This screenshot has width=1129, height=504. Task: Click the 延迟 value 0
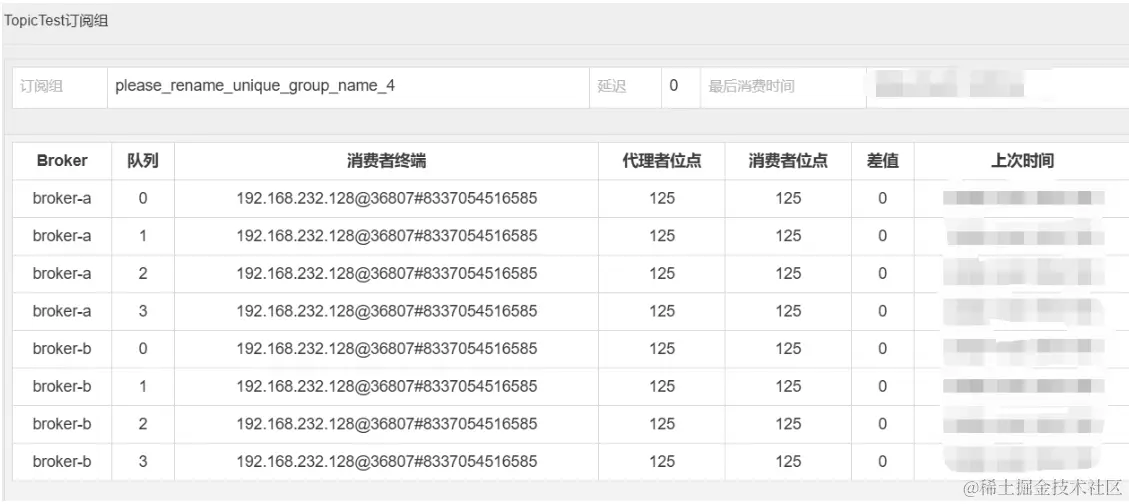coord(673,86)
